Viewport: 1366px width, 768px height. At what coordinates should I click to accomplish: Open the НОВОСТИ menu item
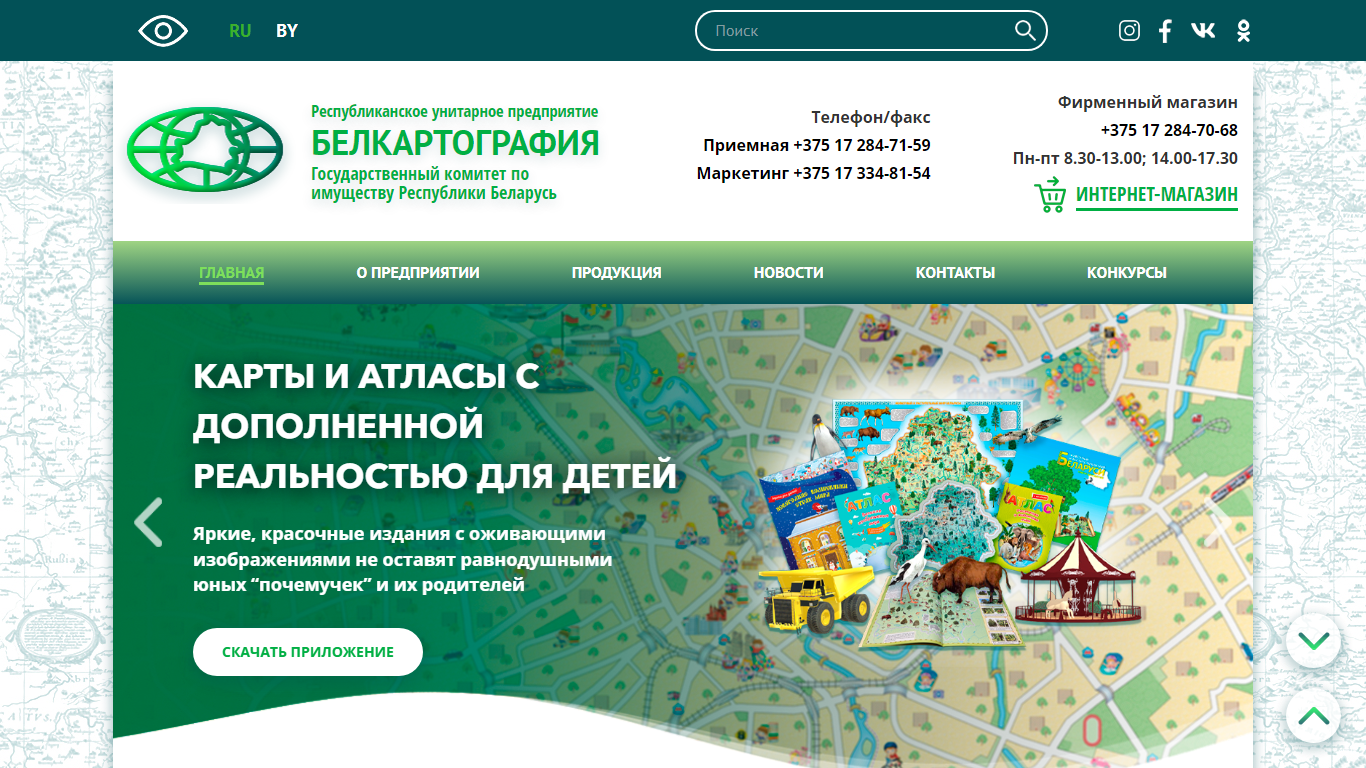(789, 273)
